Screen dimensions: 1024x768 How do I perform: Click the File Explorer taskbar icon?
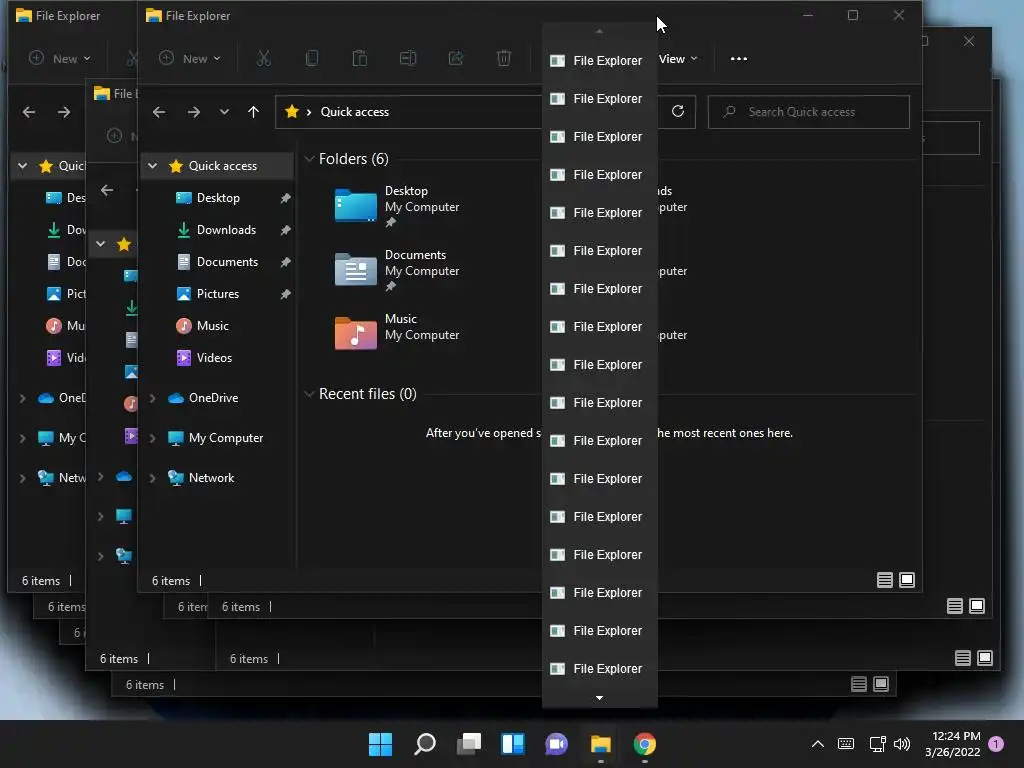pos(601,744)
